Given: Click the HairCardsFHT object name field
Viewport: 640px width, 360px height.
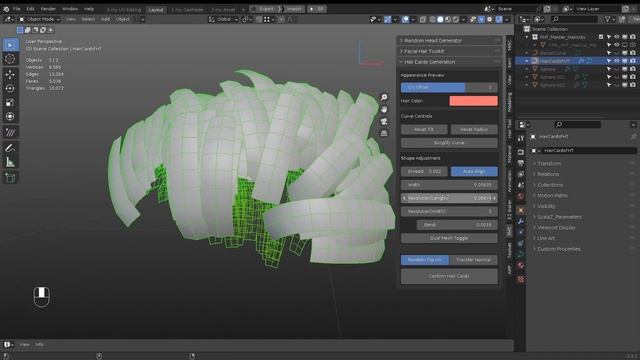Looking at the screenshot, I should [x=589, y=151].
